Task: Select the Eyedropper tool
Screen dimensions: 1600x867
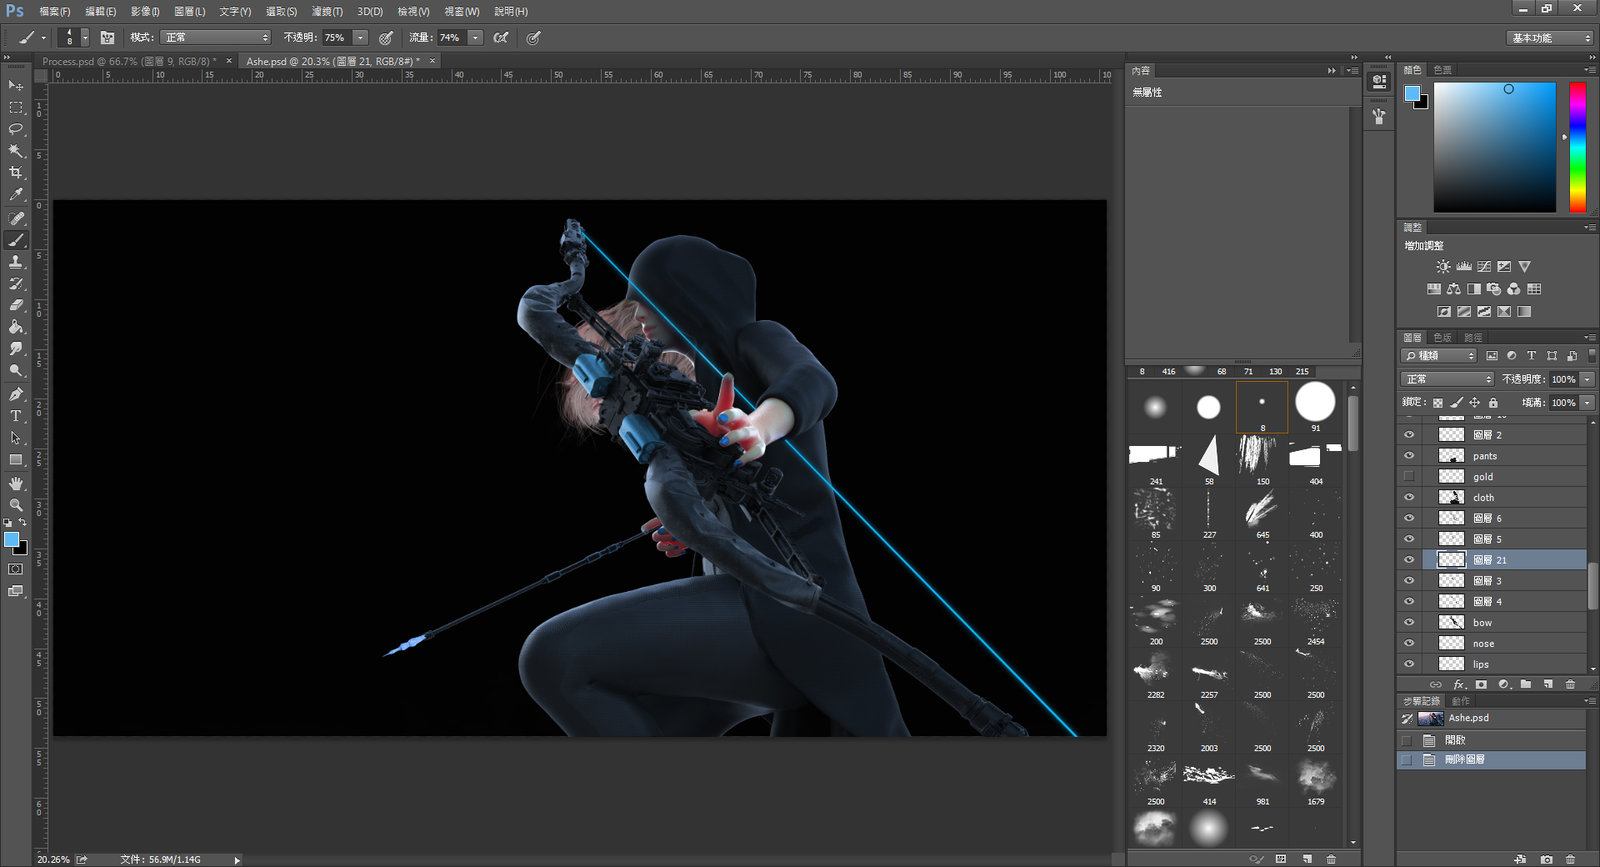Action: [16, 195]
